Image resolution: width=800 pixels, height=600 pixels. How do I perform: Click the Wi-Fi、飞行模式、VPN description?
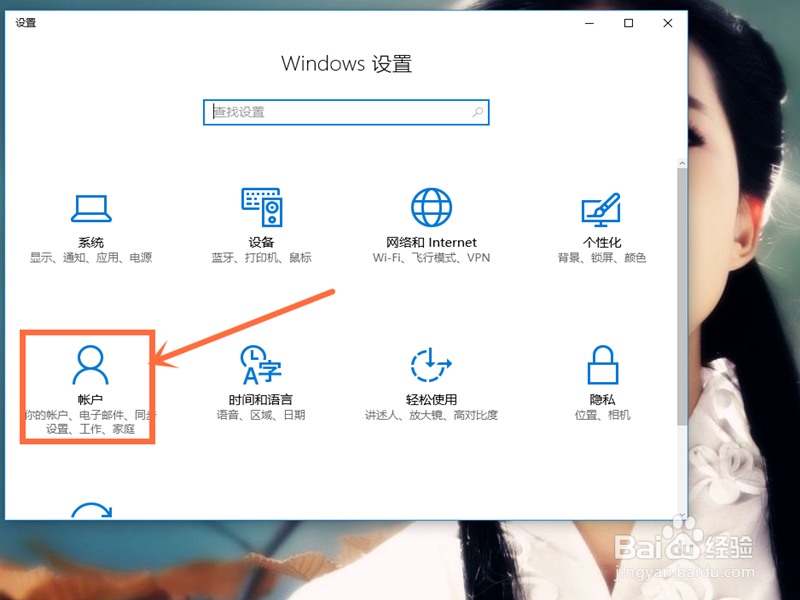point(431,258)
